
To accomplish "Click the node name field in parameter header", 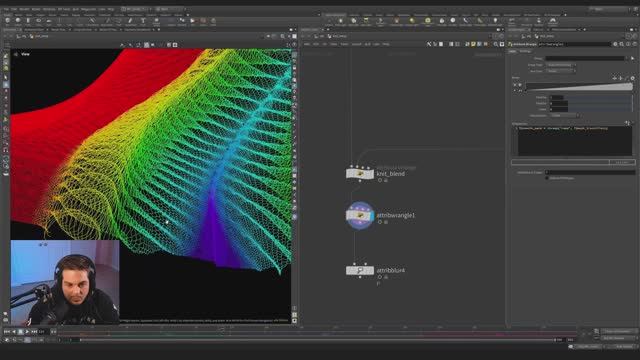I will click(x=574, y=44).
